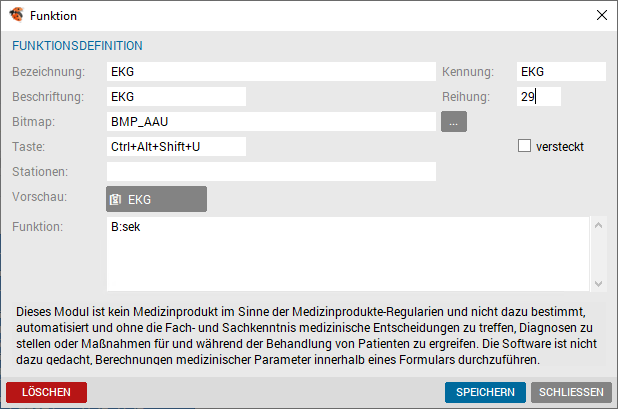Focus the Bezeichnung input field
Image resolution: width=618 pixels, height=409 pixels.
point(271,72)
